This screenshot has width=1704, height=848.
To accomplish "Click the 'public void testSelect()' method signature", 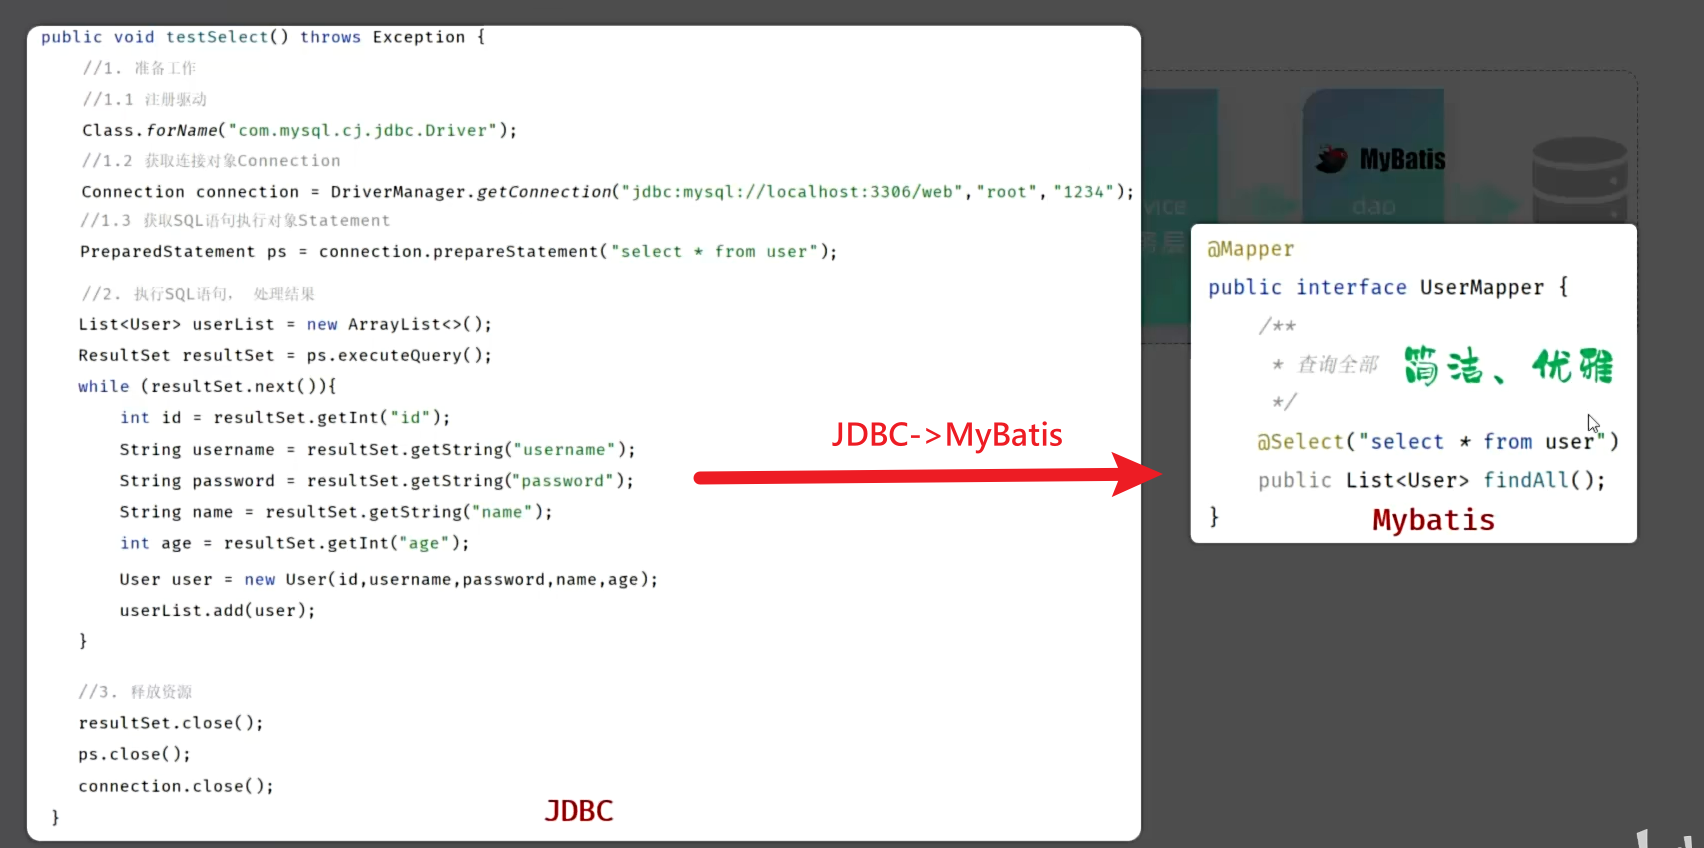I will tap(263, 37).
